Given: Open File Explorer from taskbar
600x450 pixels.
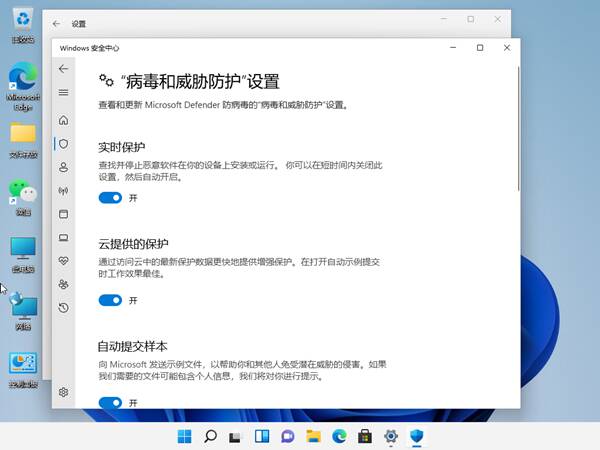Looking at the screenshot, I should pyautogui.click(x=313, y=436).
